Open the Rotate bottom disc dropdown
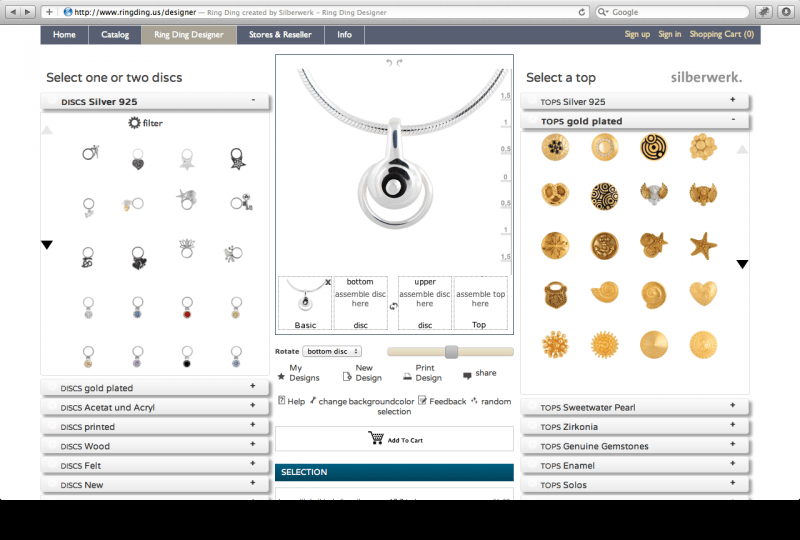The width and height of the screenshot is (800, 540). pos(332,351)
